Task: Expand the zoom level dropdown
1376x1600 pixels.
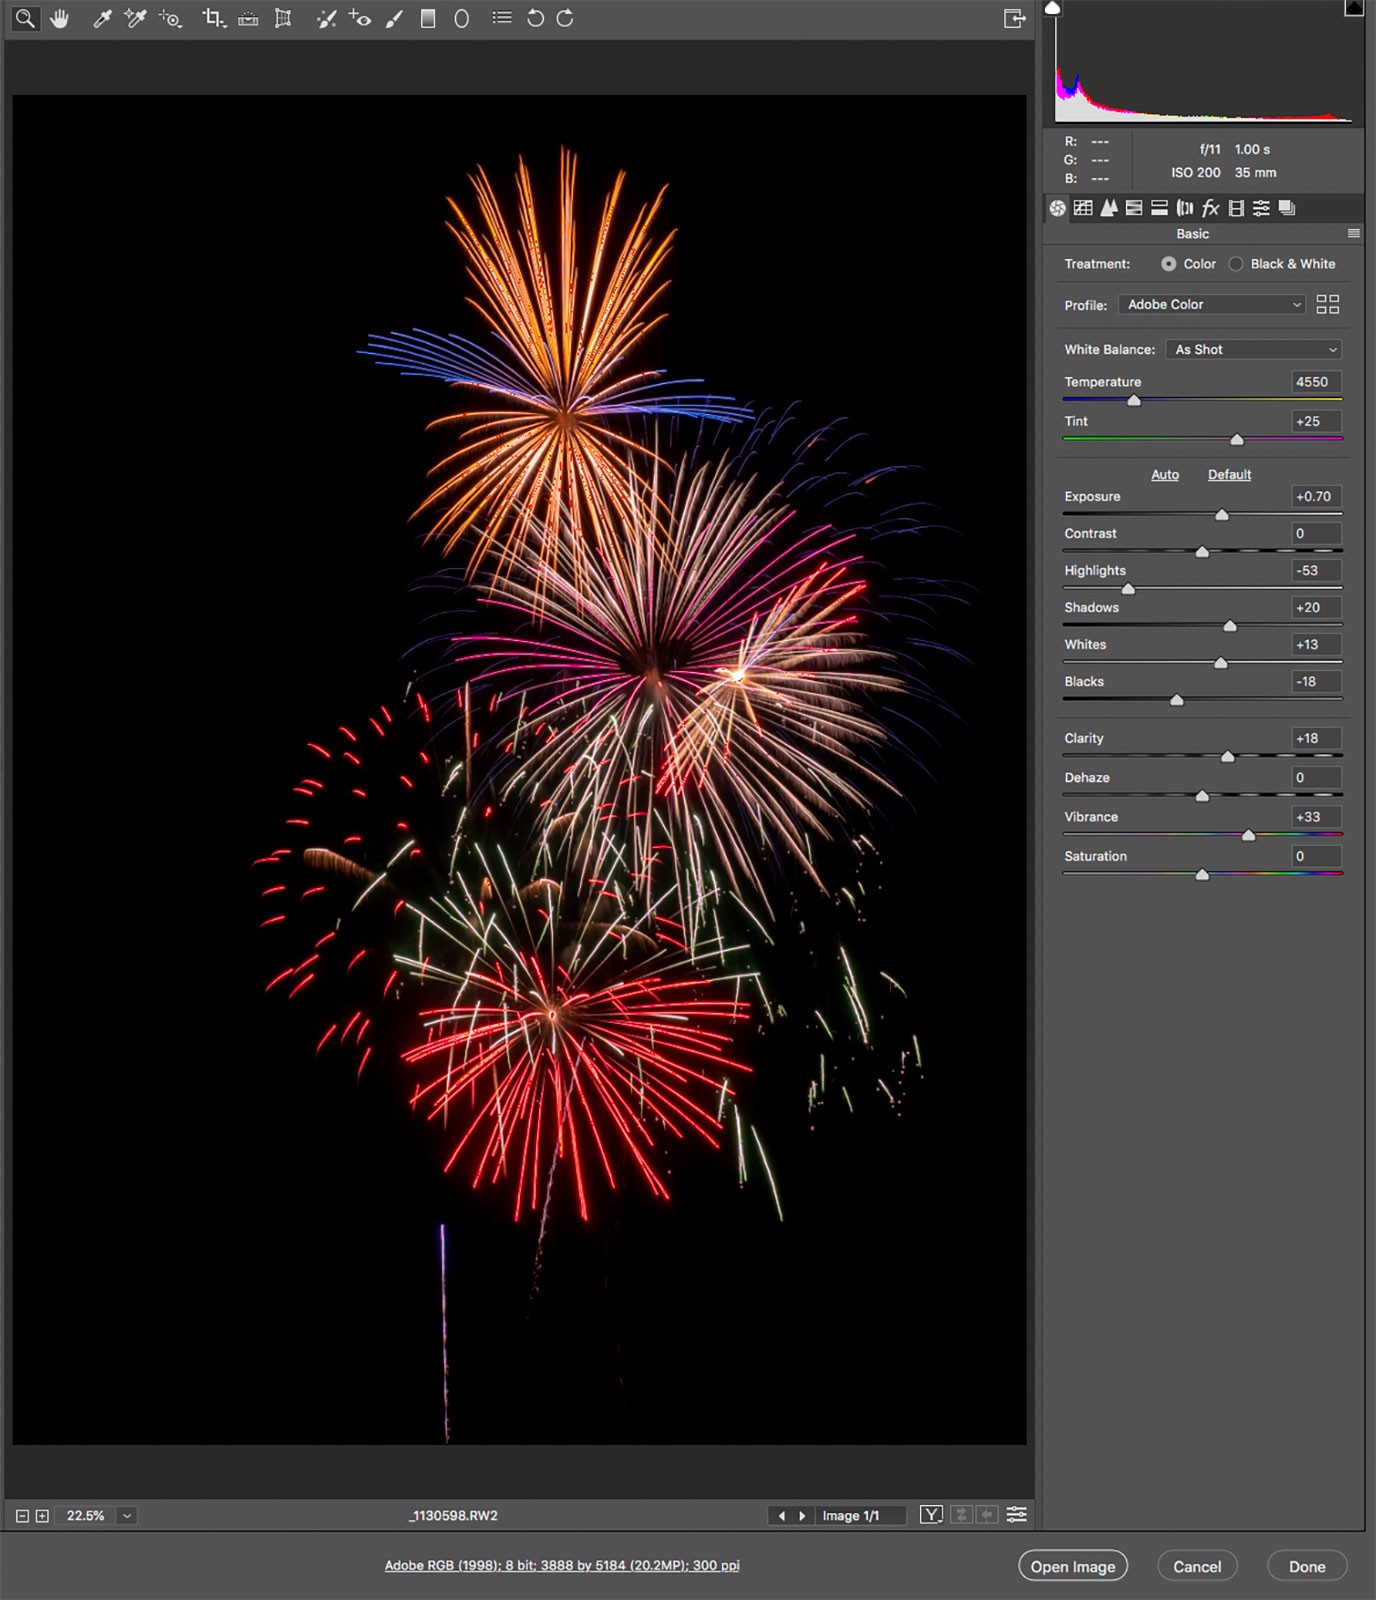Action: (x=127, y=1516)
